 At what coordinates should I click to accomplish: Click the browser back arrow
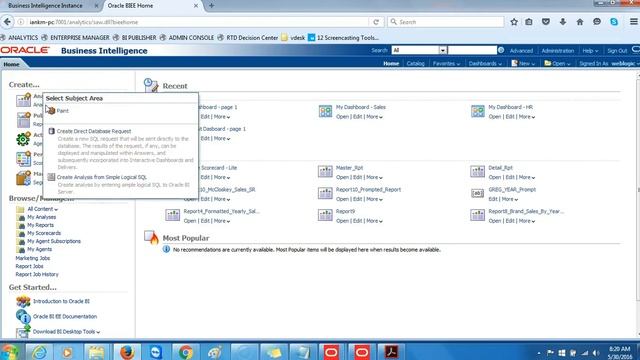7,22
